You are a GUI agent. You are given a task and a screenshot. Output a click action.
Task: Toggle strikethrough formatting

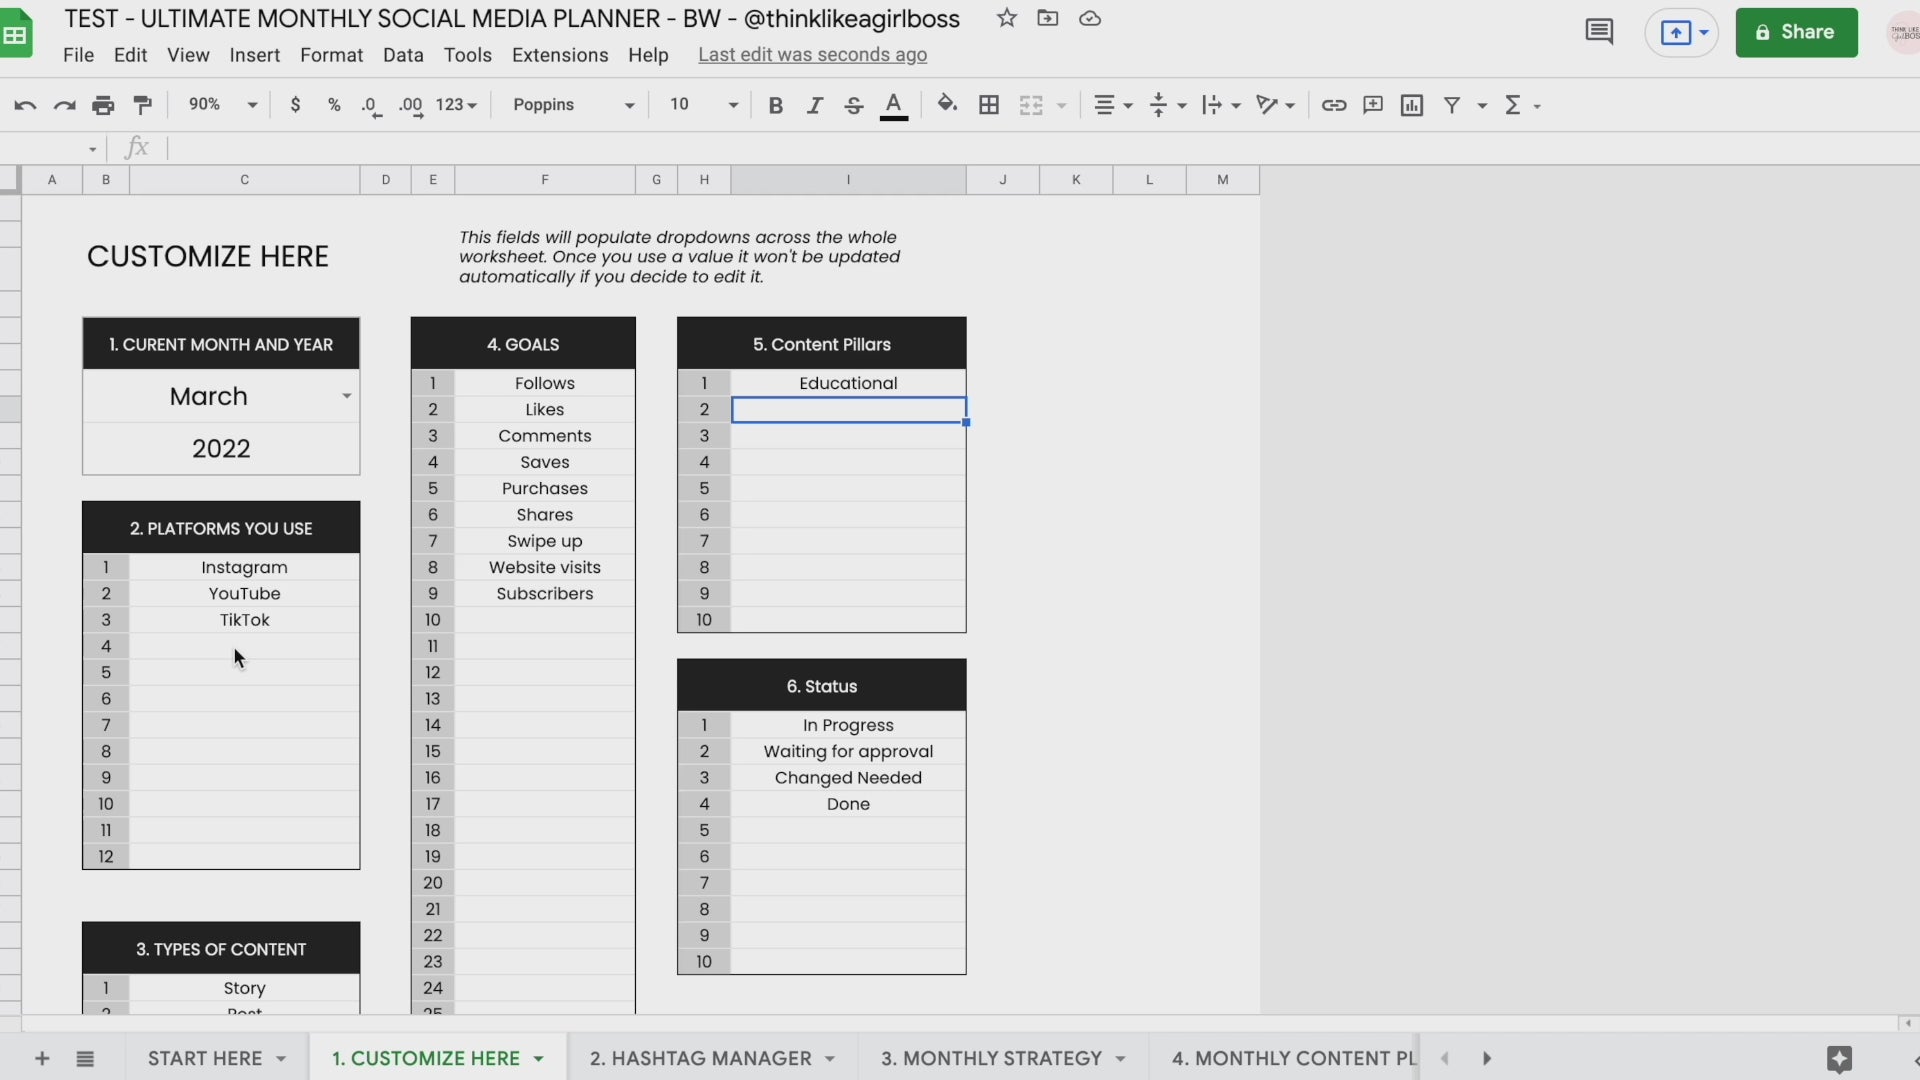(x=854, y=105)
